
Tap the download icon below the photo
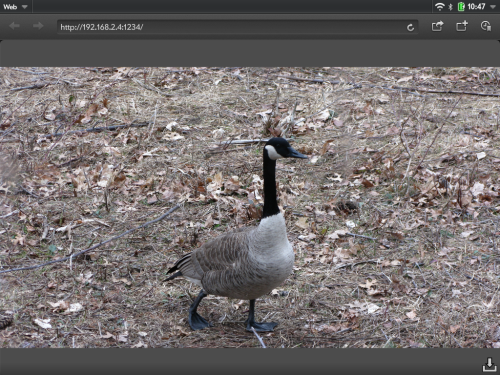tap(489, 364)
